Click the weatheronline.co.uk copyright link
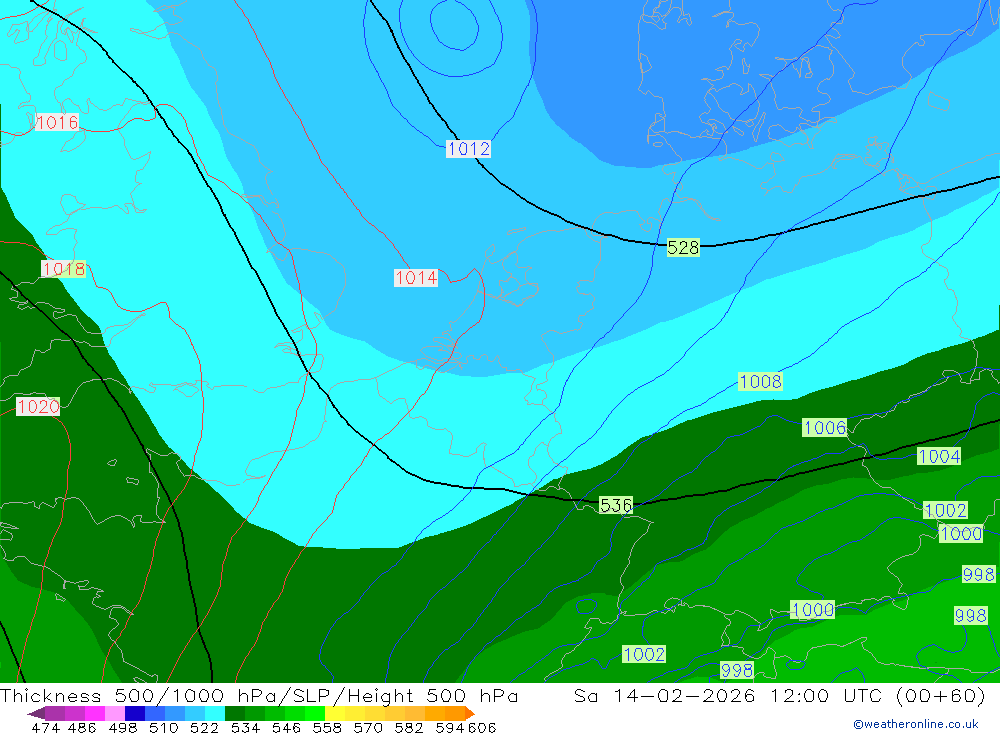Viewport: 1000px width, 733px height. (916, 724)
